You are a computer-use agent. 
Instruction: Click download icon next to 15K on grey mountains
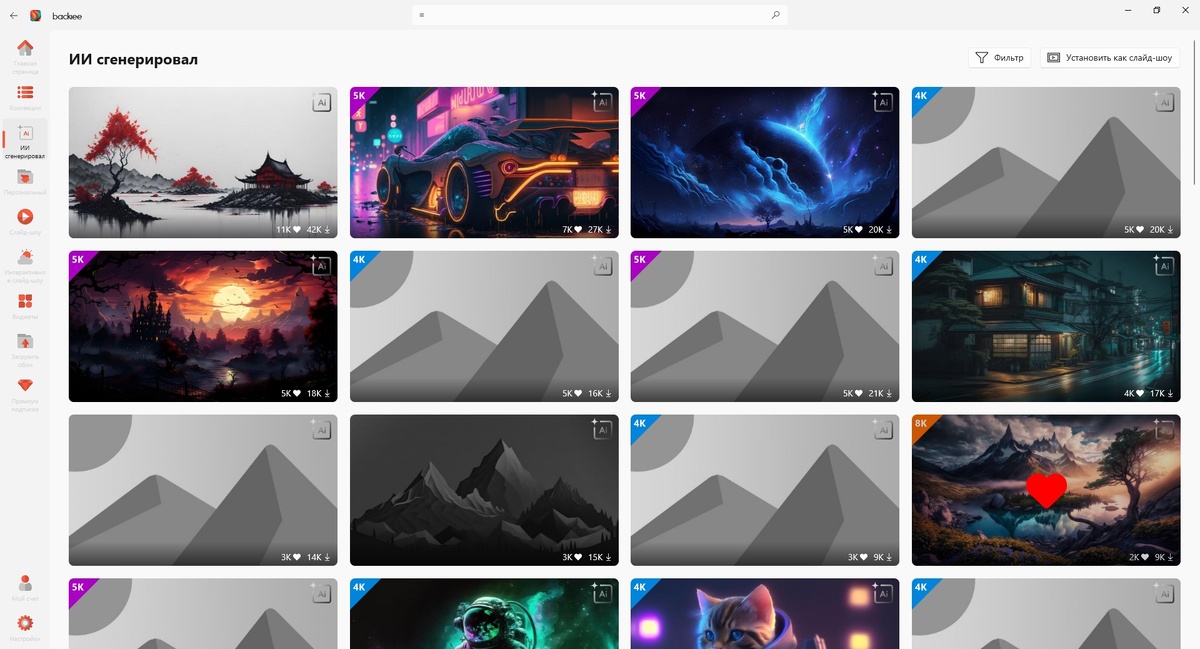coord(608,558)
